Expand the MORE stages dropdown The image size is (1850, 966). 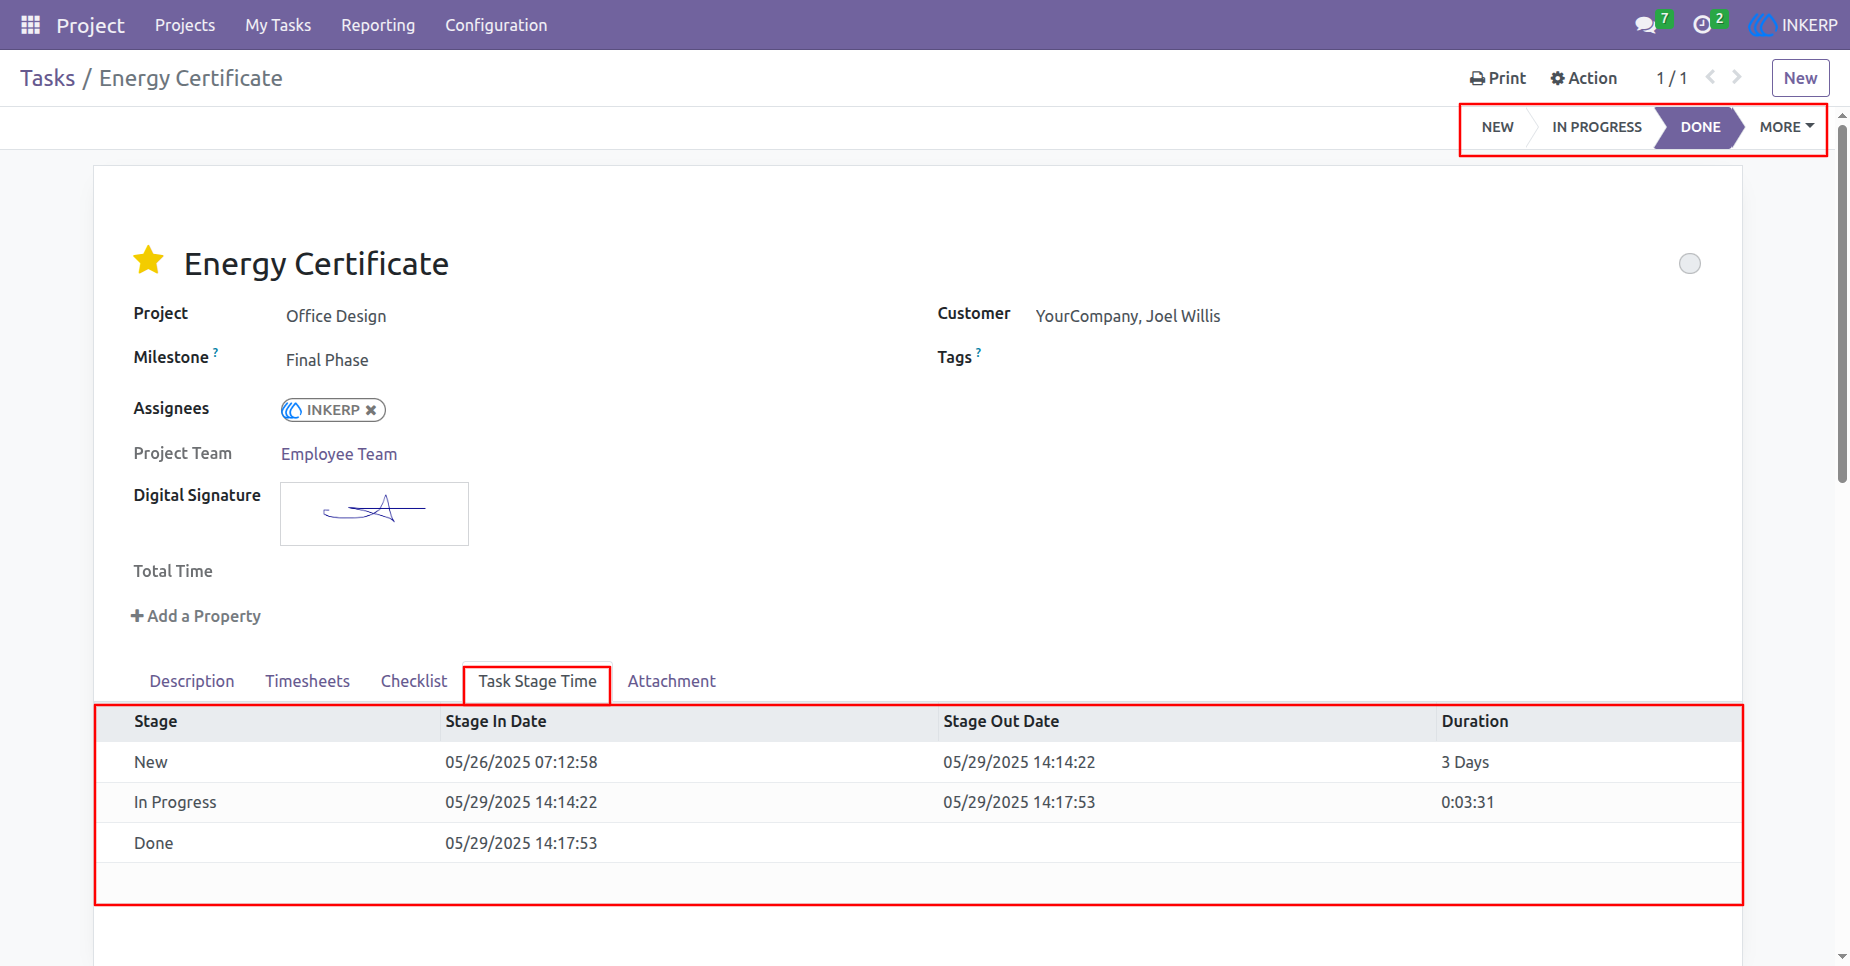[1786, 127]
